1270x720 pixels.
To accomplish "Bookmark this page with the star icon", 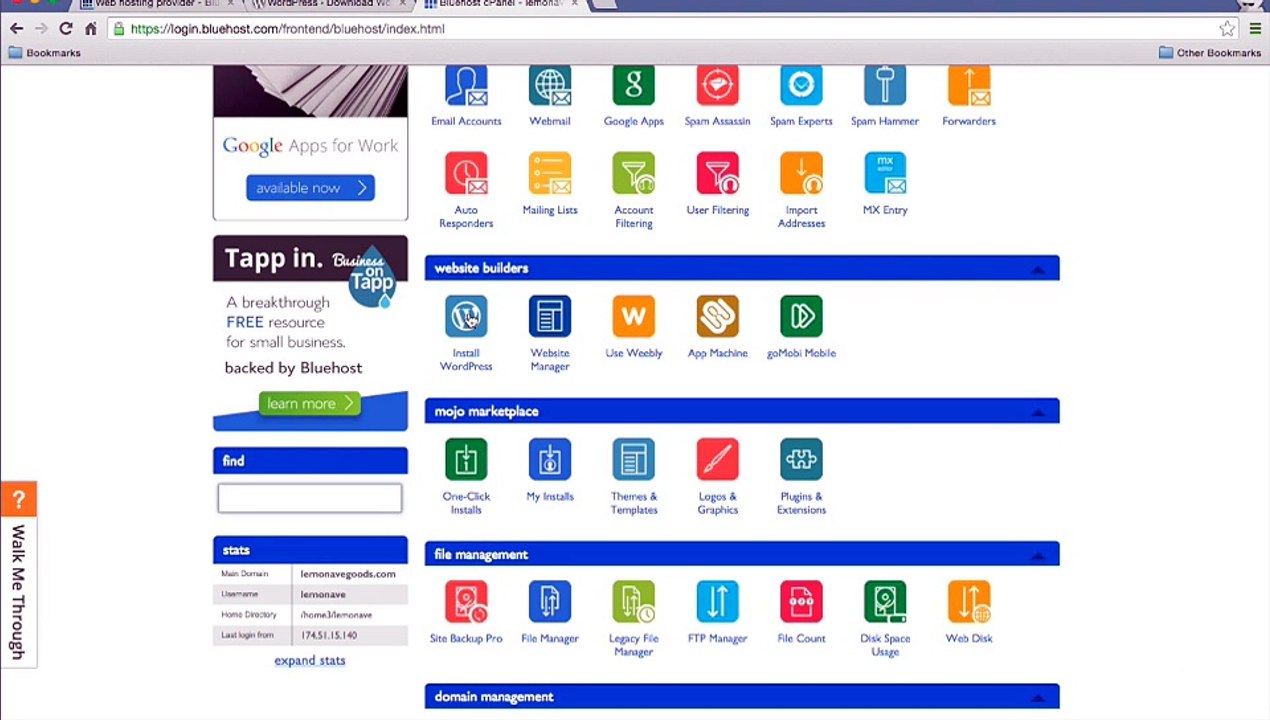I will [1227, 29].
